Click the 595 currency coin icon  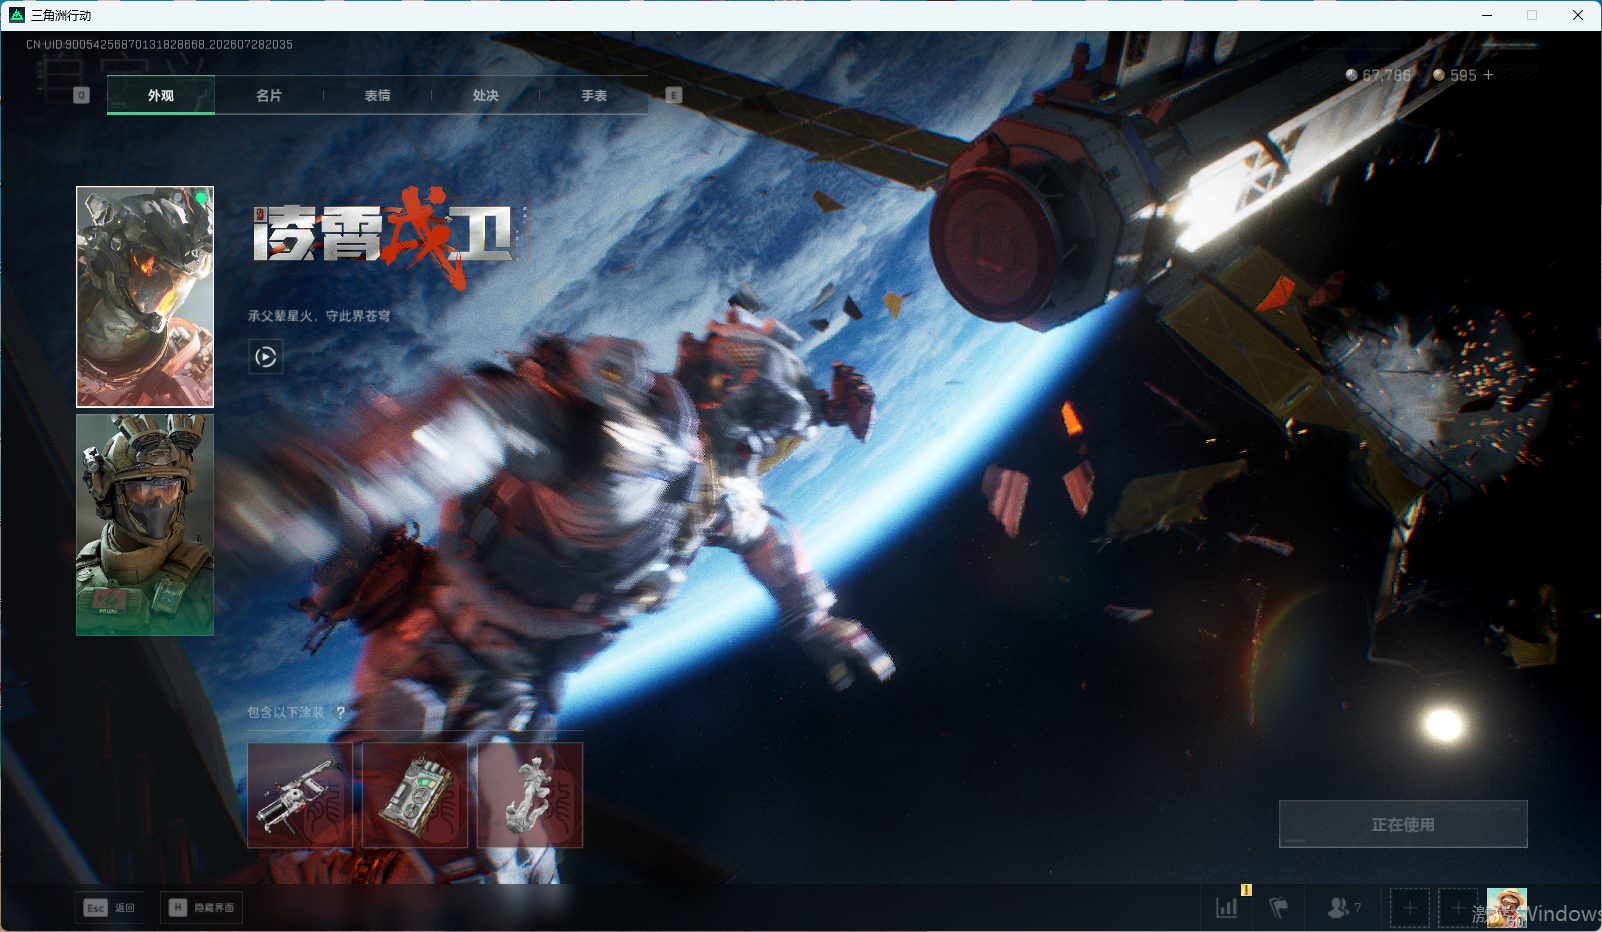pos(1439,75)
